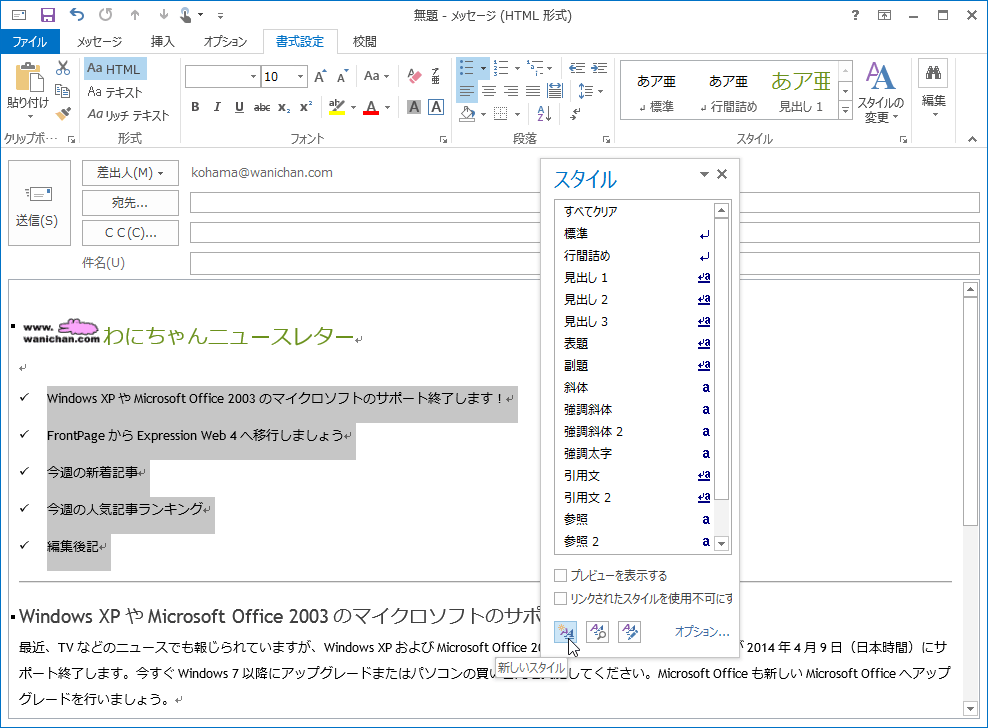Viewport: 988px width, 728px height.
Task: Enable the preview display checkbox
Action: click(x=560, y=575)
